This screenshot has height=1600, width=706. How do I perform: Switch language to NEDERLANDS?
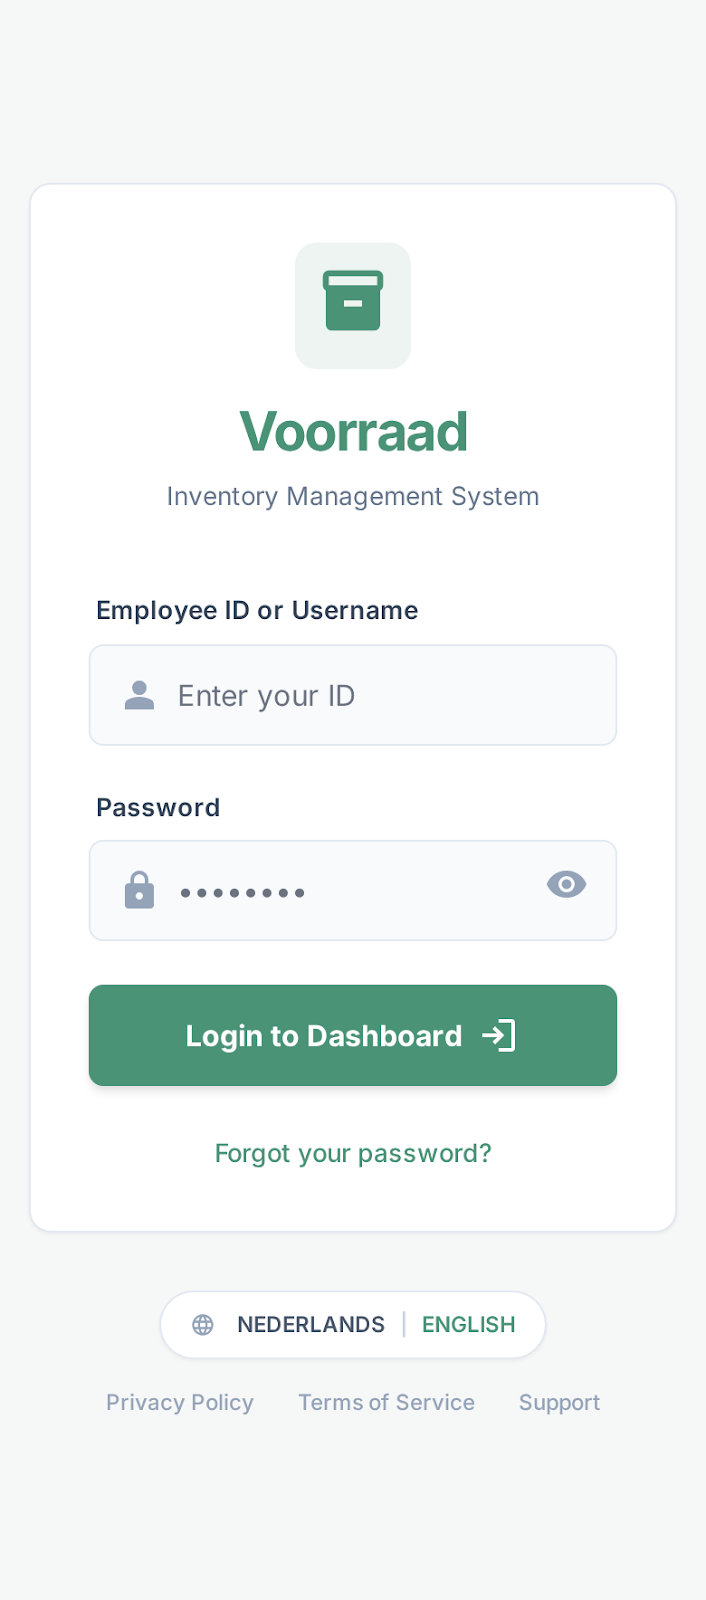(311, 1324)
